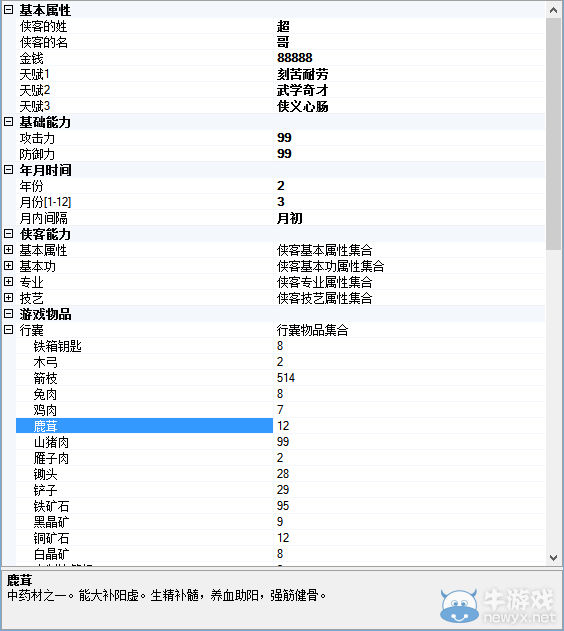This screenshot has width=564, height=631.
Task: Click the scrollbar up arrow
Action: tap(554, 10)
